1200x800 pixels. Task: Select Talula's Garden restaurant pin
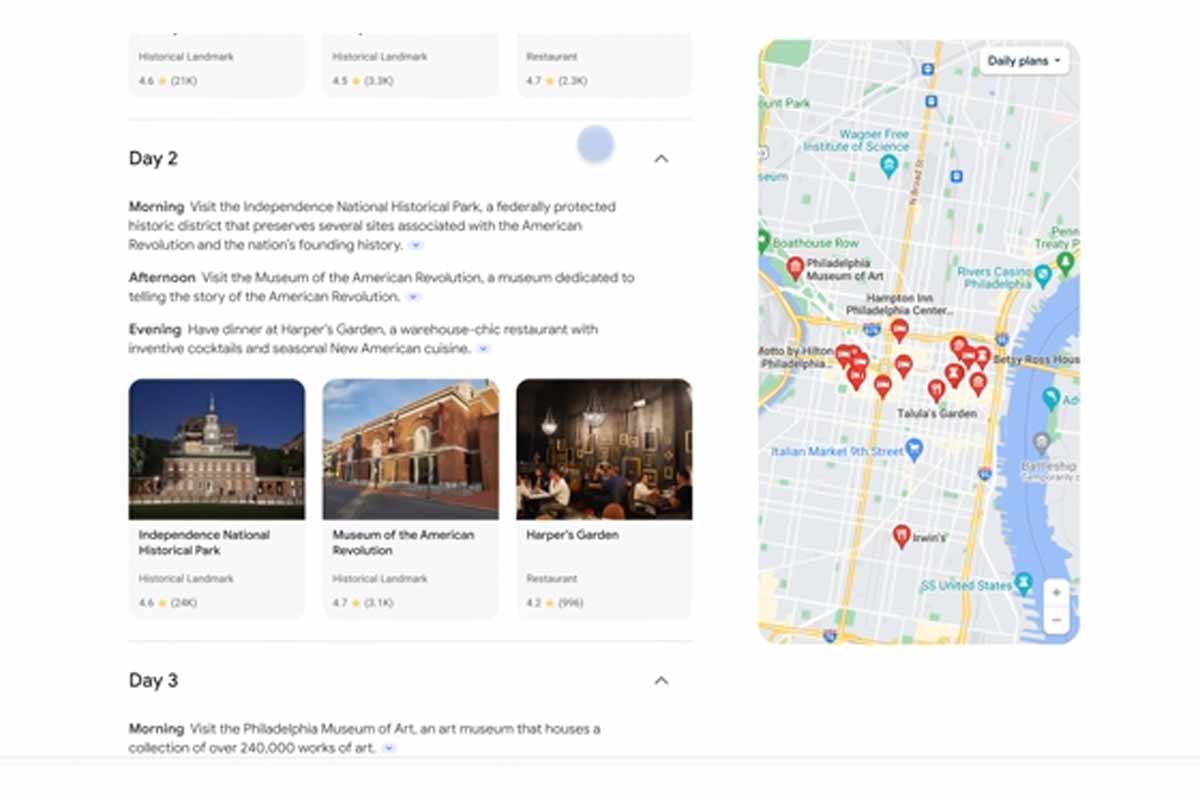point(936,390)
